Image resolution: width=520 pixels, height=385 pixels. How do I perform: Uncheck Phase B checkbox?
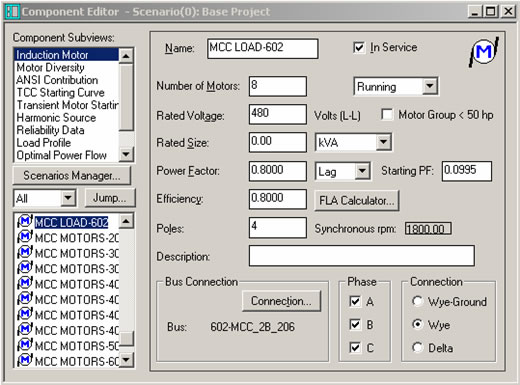click(x=355, y=324)
